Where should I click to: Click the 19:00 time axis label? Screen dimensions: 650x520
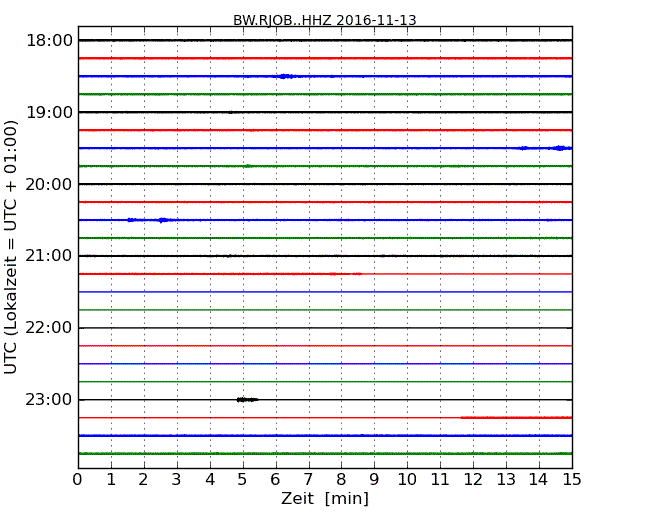pyautogui.click(x=49, y=112)
